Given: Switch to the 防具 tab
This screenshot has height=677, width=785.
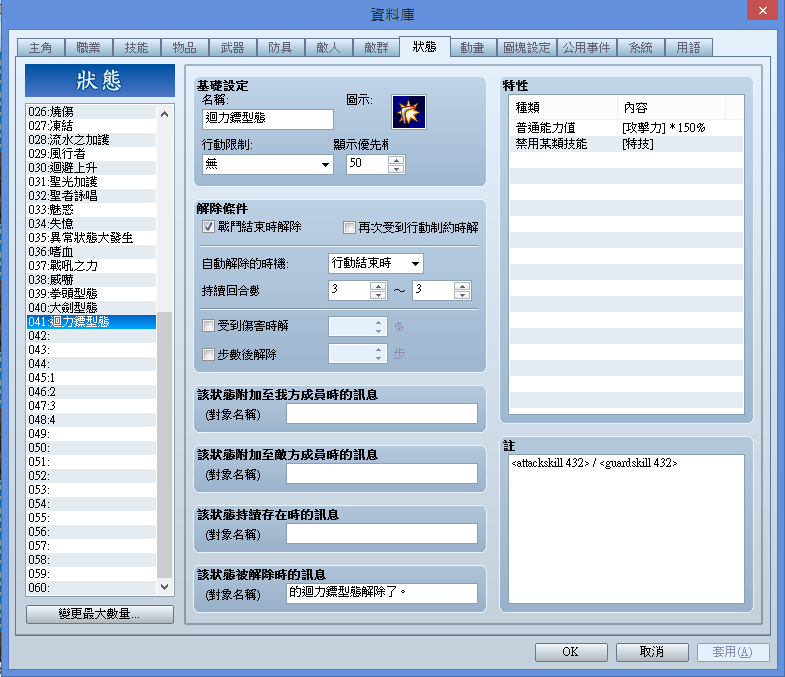Looking at the screenshot, I should tap(280, 48).
